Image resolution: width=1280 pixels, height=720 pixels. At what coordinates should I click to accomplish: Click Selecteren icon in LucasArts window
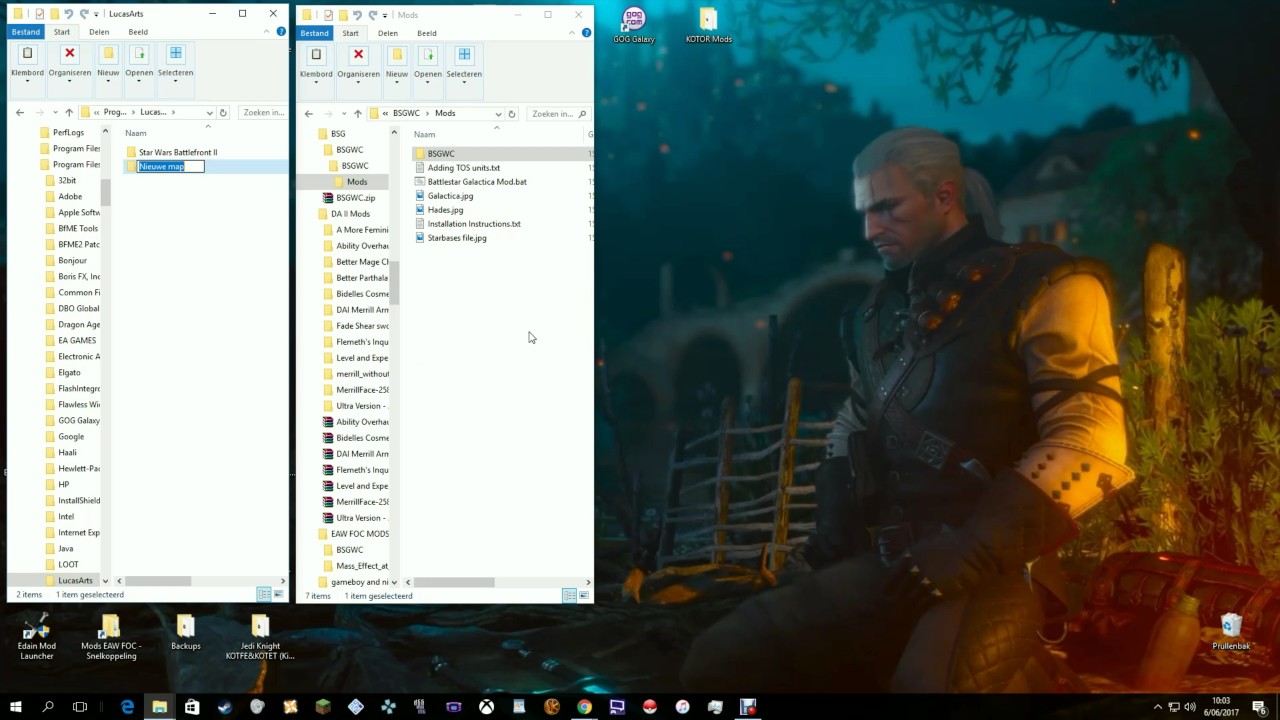point(176,53)
